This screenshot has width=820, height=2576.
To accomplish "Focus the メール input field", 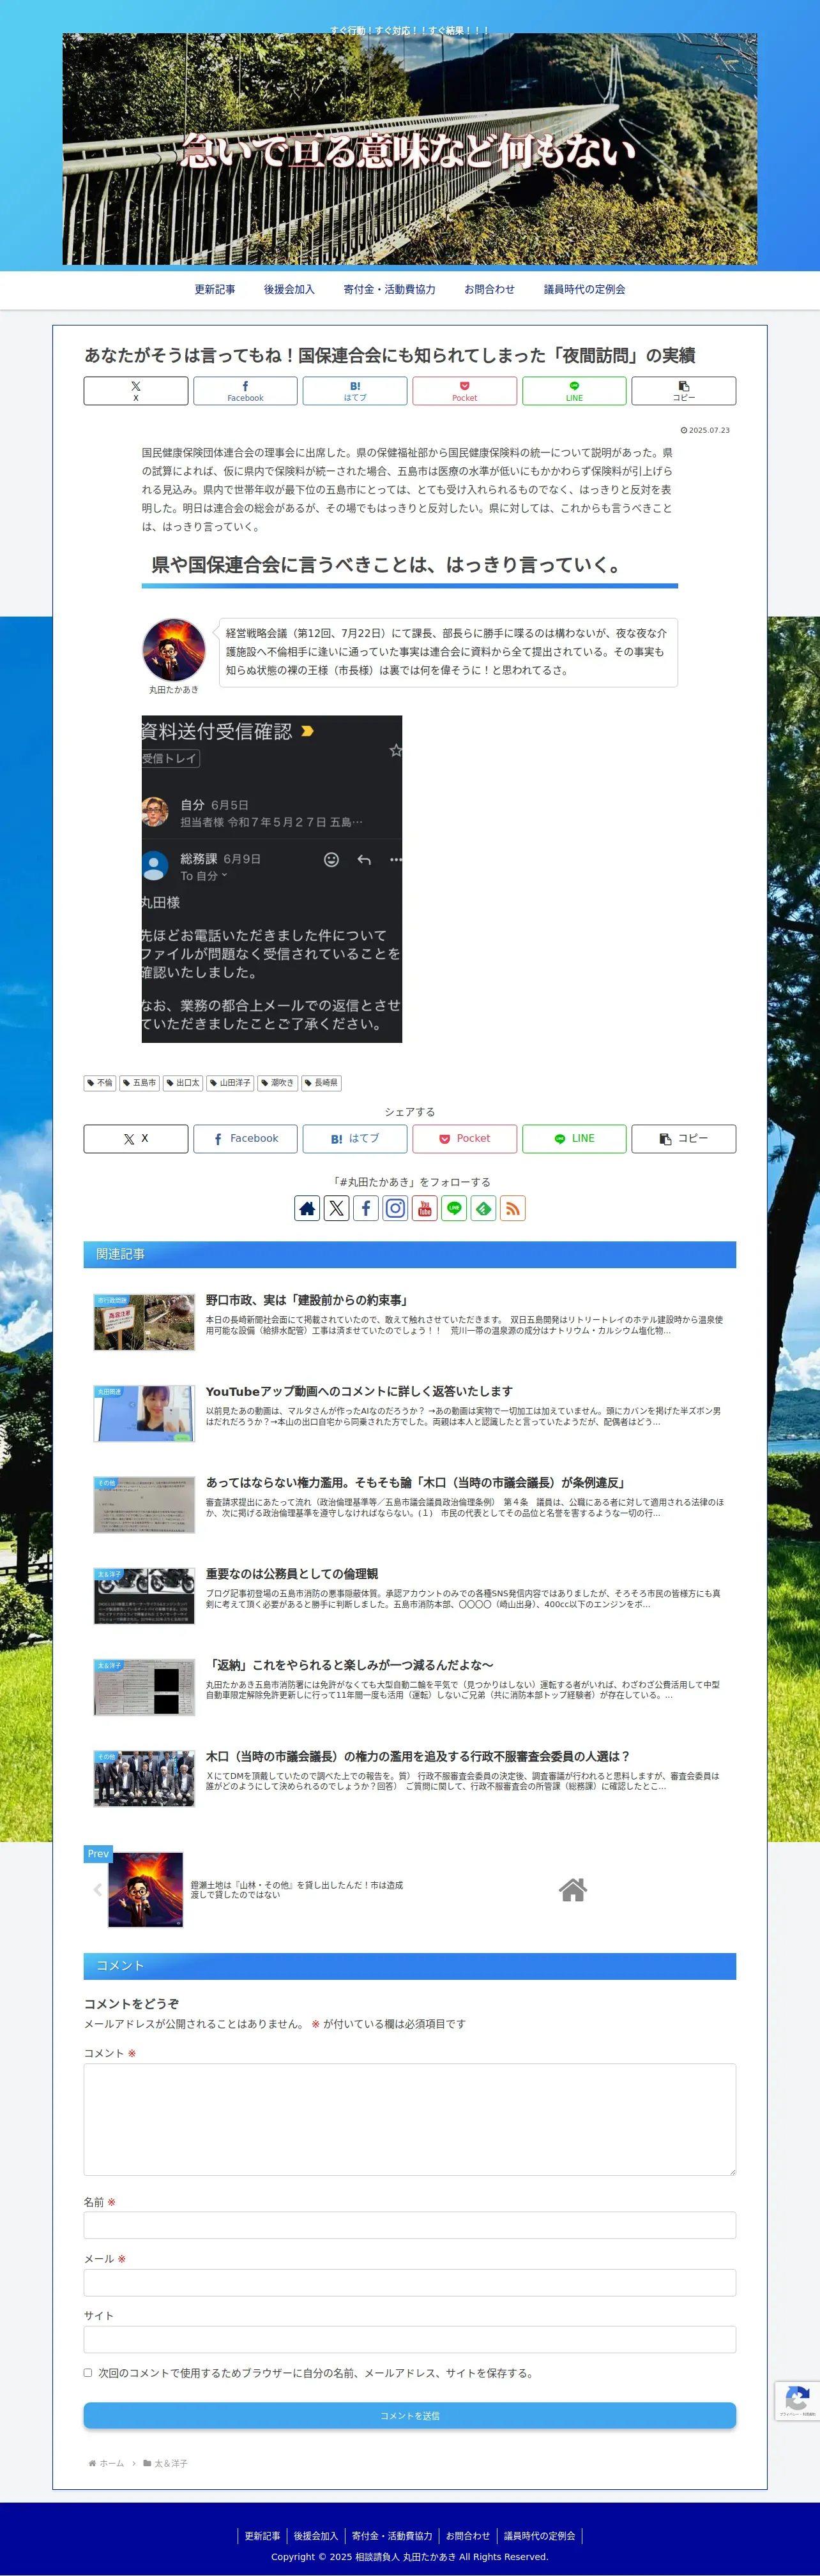I will [x=410, y=2282].
